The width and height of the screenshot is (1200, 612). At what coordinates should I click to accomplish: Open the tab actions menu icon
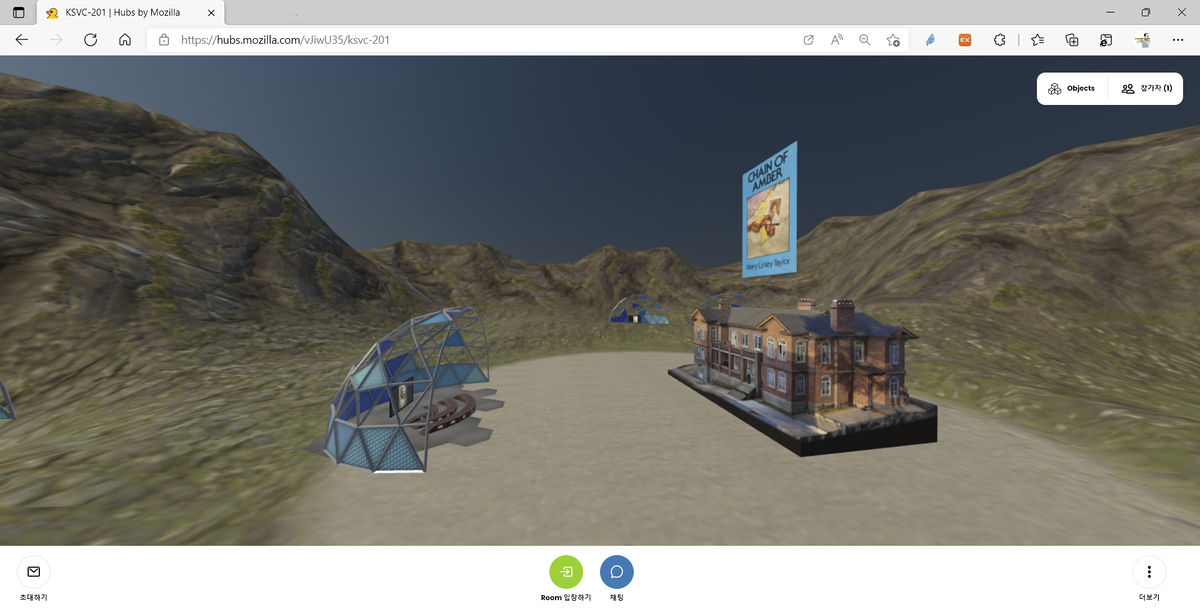coord(19,13)
